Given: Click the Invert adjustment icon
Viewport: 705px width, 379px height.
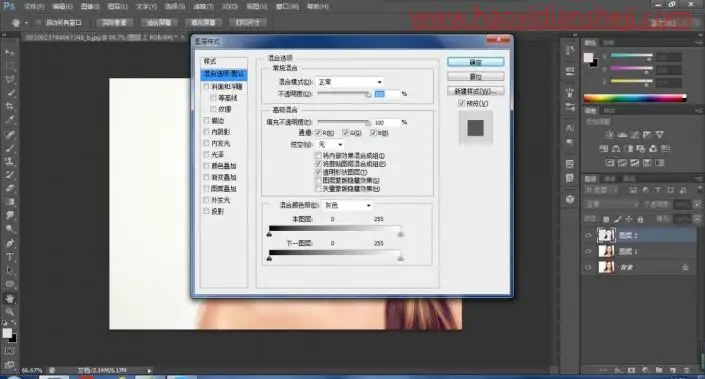Looking at the screenshot, I should [611, 163].
